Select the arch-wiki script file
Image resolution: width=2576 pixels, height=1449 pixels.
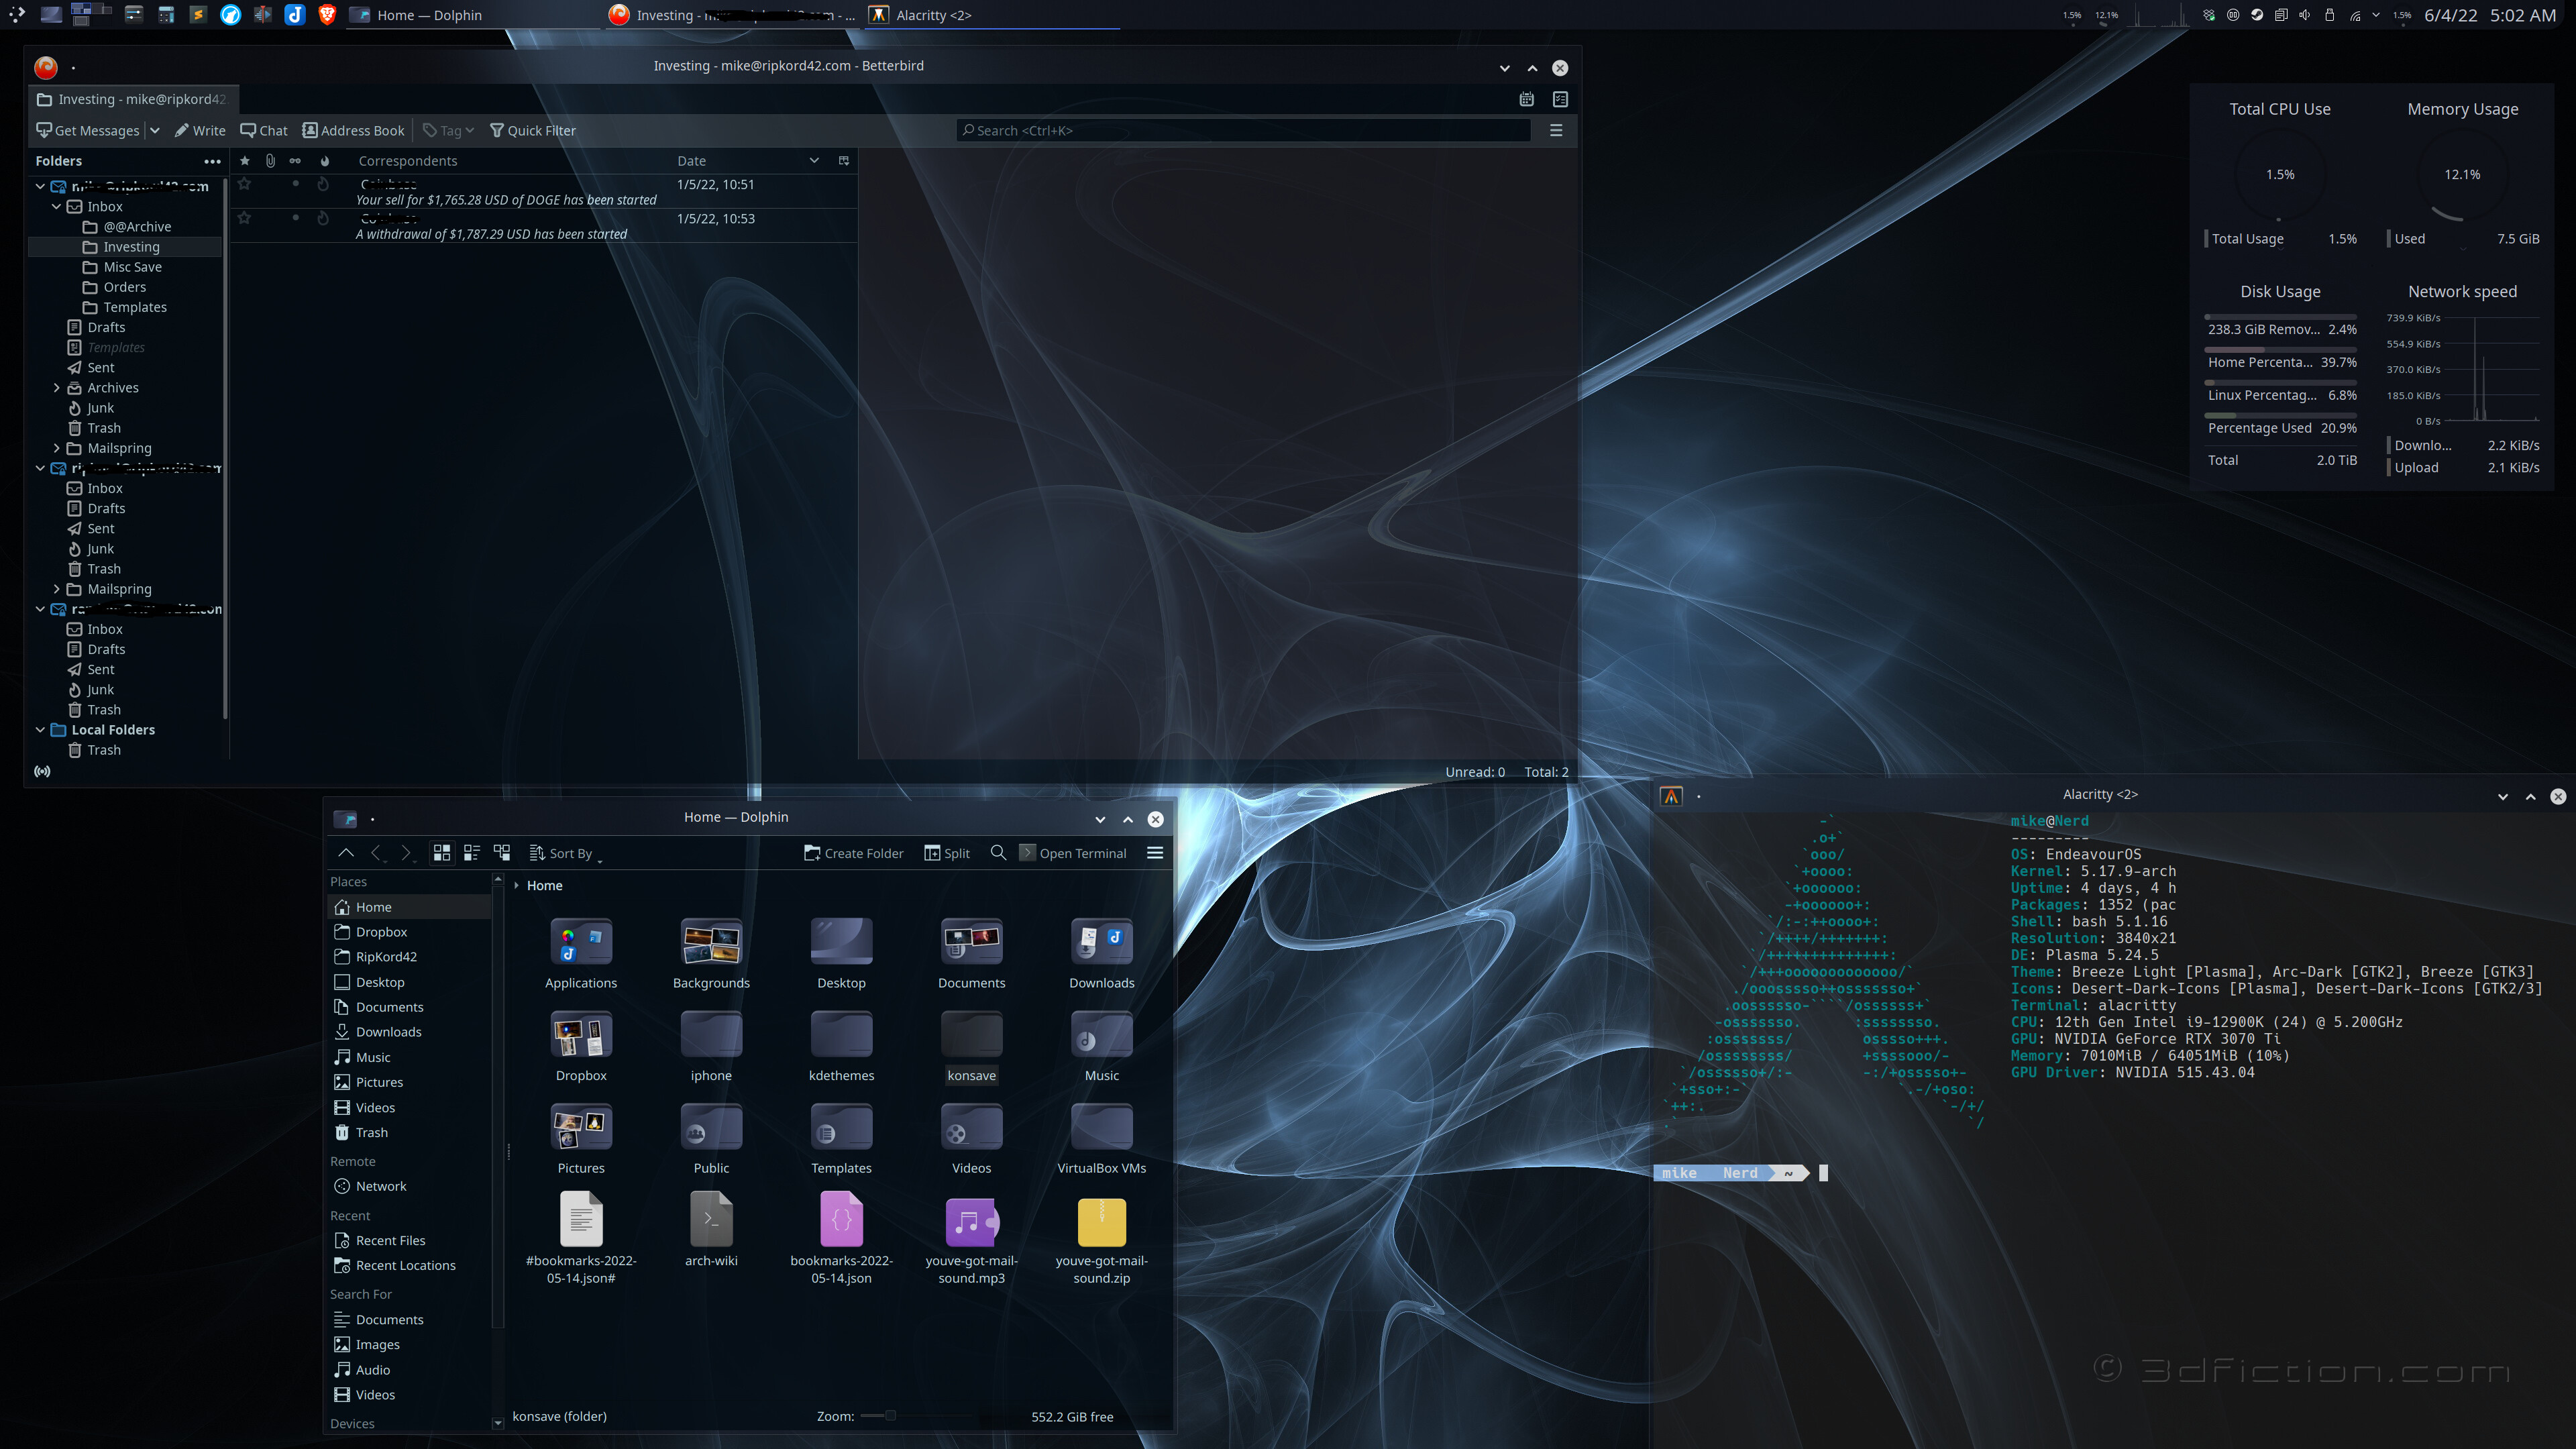(711, 1230)
